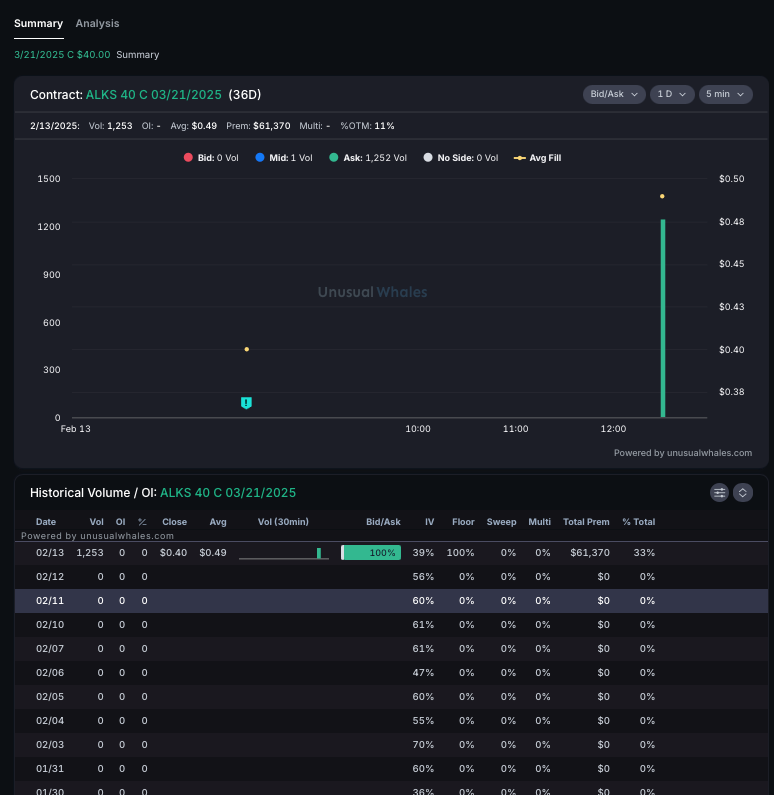
Task: Click the tall green Ask volume bar
Action: point(663,318)
